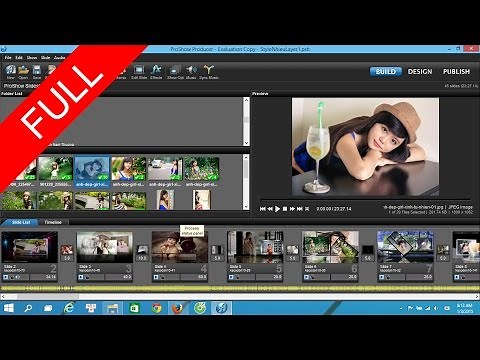Click the Music speaker toolbar icon

[x=191, y=72]
